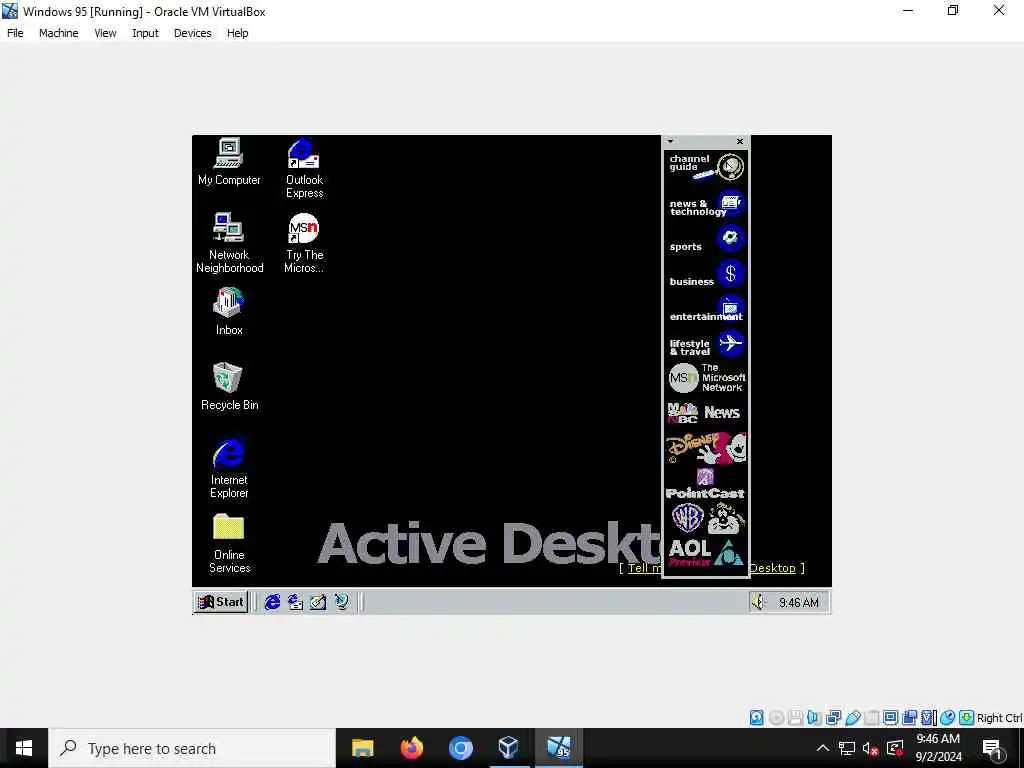This screenshot has width=1024, height=768.
Task: Open the channel guide in Channel Bar
Action: [x=706, y=167]
